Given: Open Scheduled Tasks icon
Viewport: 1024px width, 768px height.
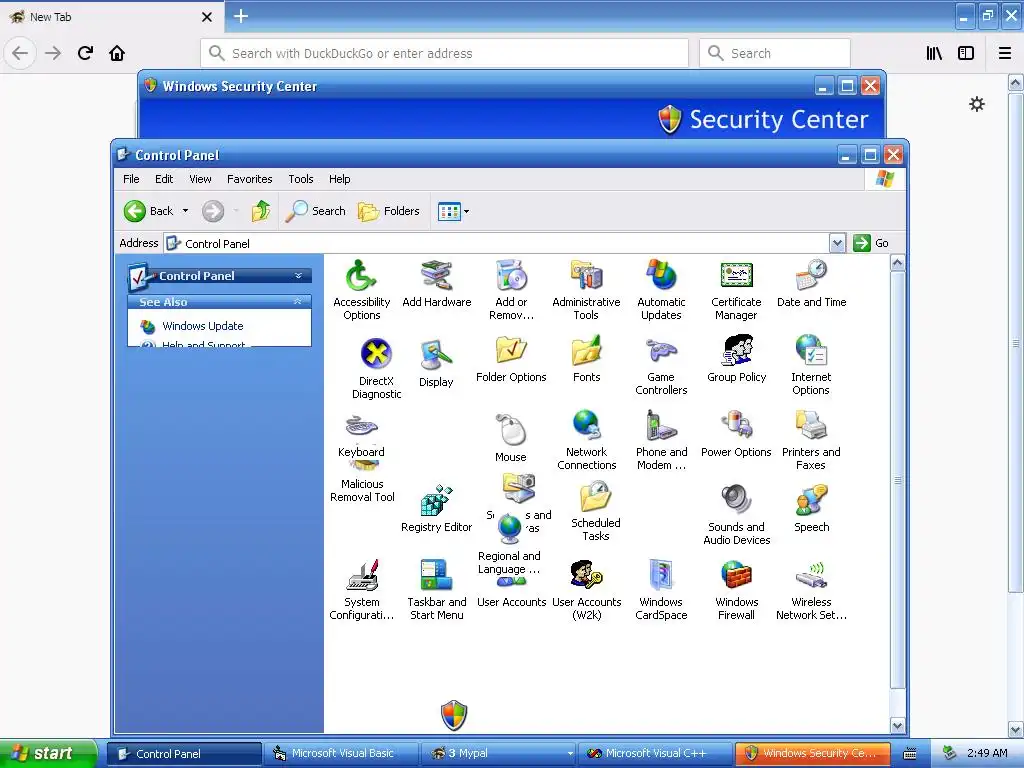Looking at the screenshot, I should [596, 511].
